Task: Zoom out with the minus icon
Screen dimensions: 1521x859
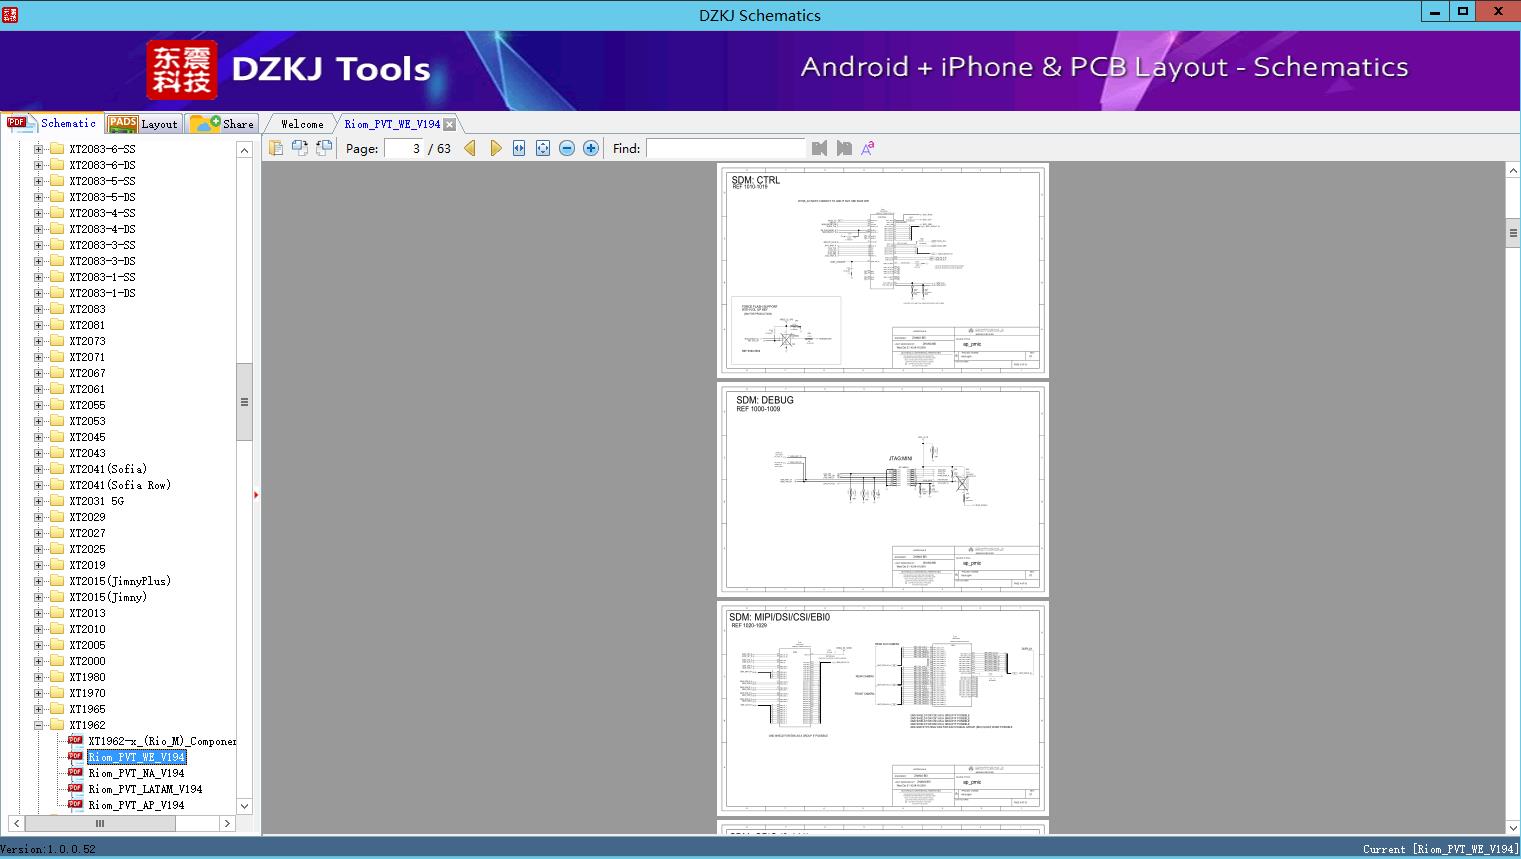Action: pyautogui.click(x=567, y=148)
